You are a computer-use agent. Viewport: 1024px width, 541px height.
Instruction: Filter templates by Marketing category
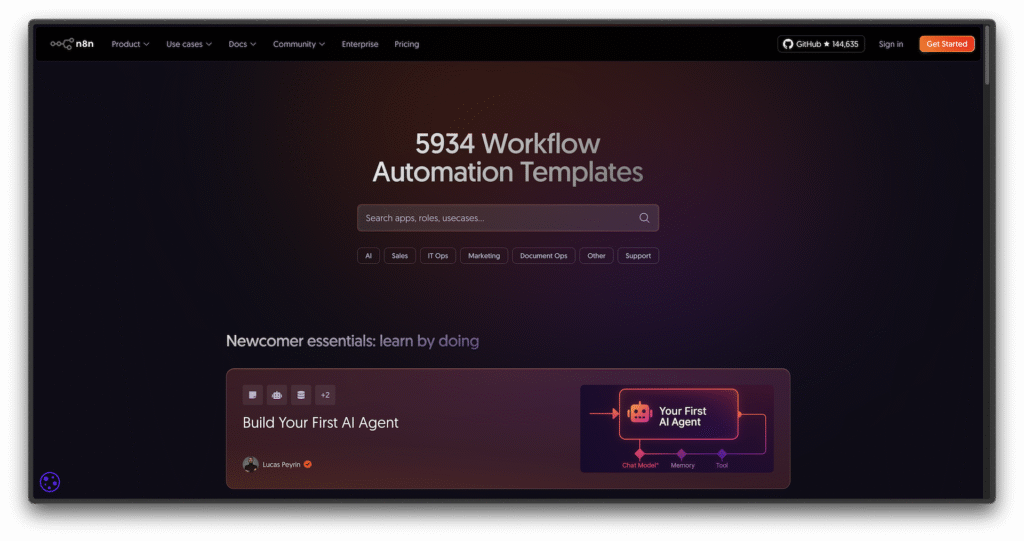click(484, 256)
